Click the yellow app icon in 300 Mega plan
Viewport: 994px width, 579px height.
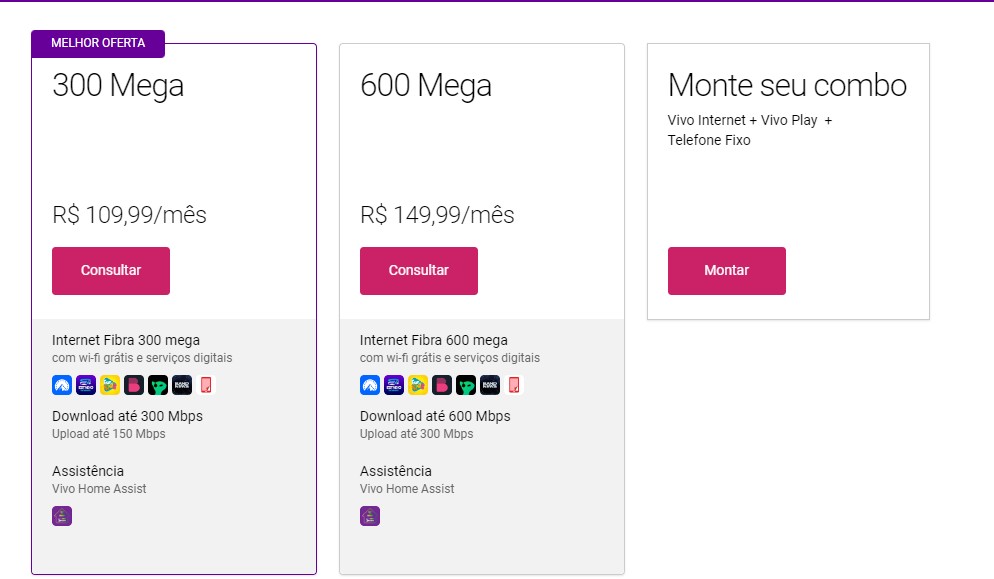(110, 385)
